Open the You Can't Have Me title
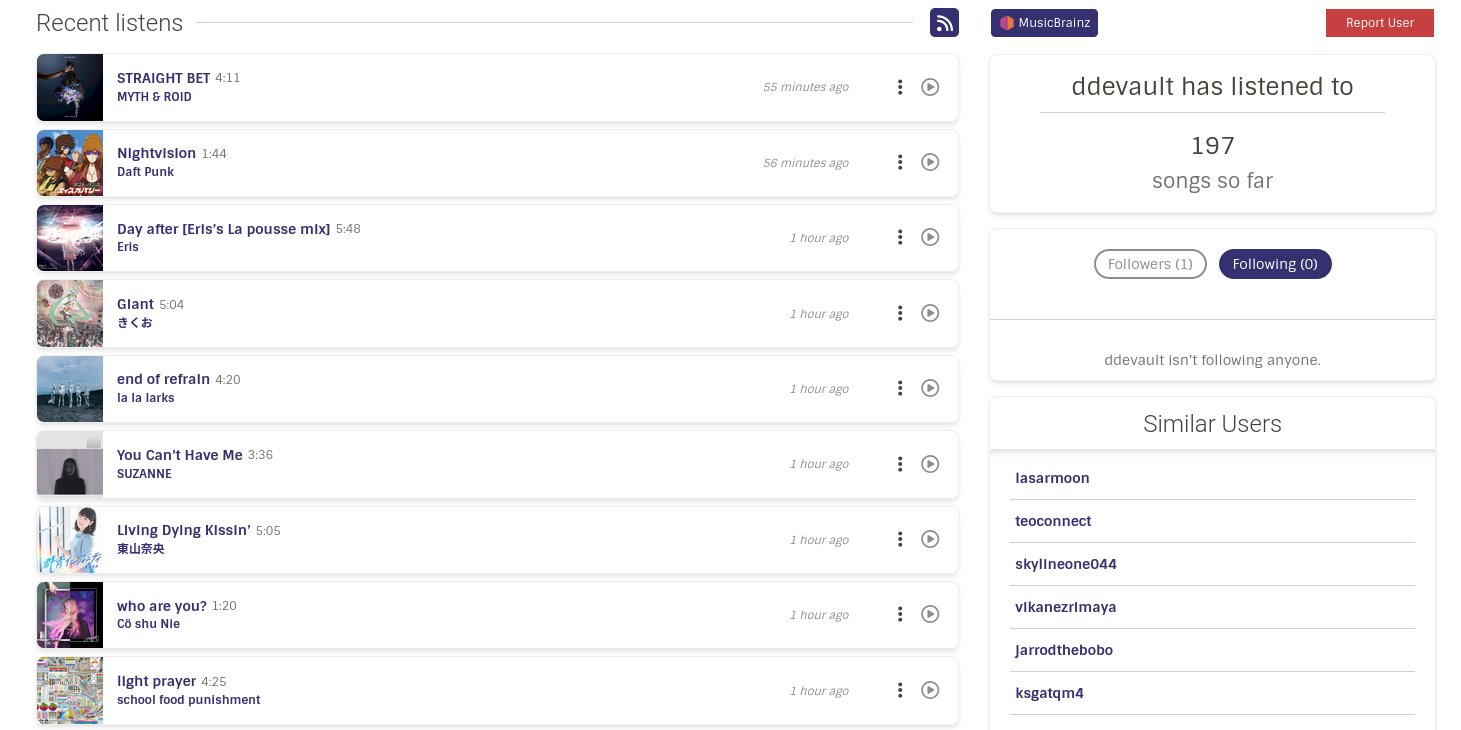The image size is (1461, 730). pos(180,455)
